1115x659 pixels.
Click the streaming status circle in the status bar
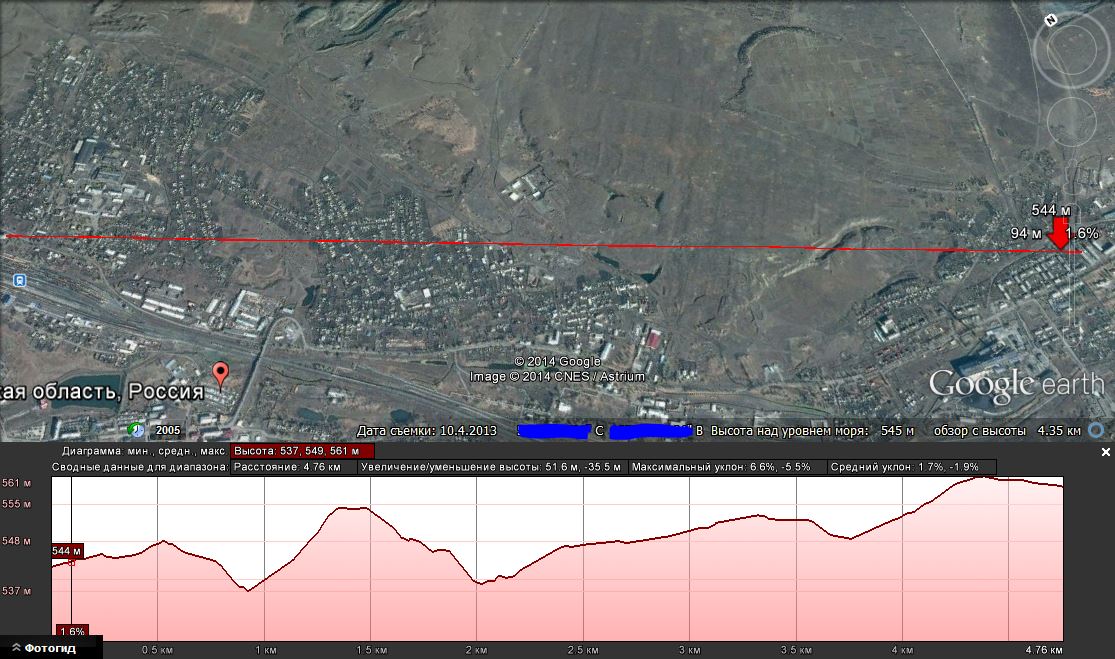pyautogui.click(x=1097, y=430)
